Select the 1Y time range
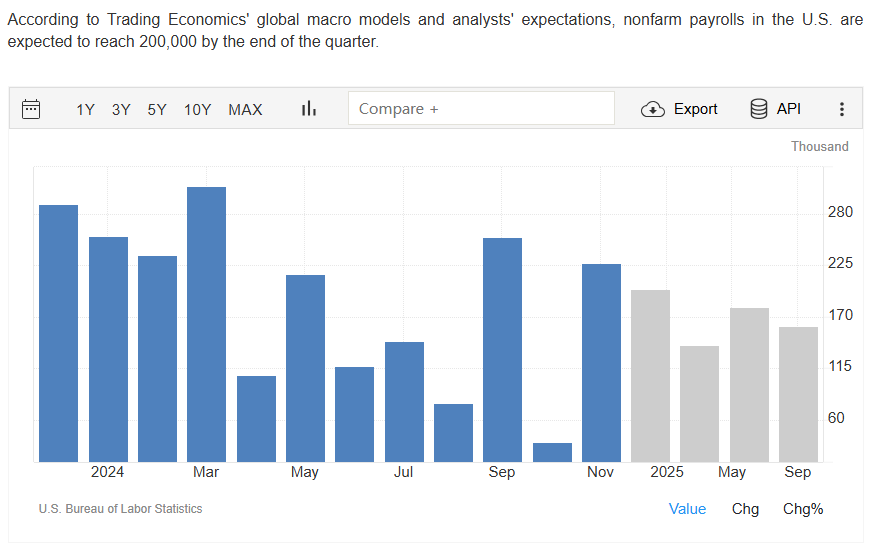The width and height of the screenshot is (874, 549). point(85,110)
